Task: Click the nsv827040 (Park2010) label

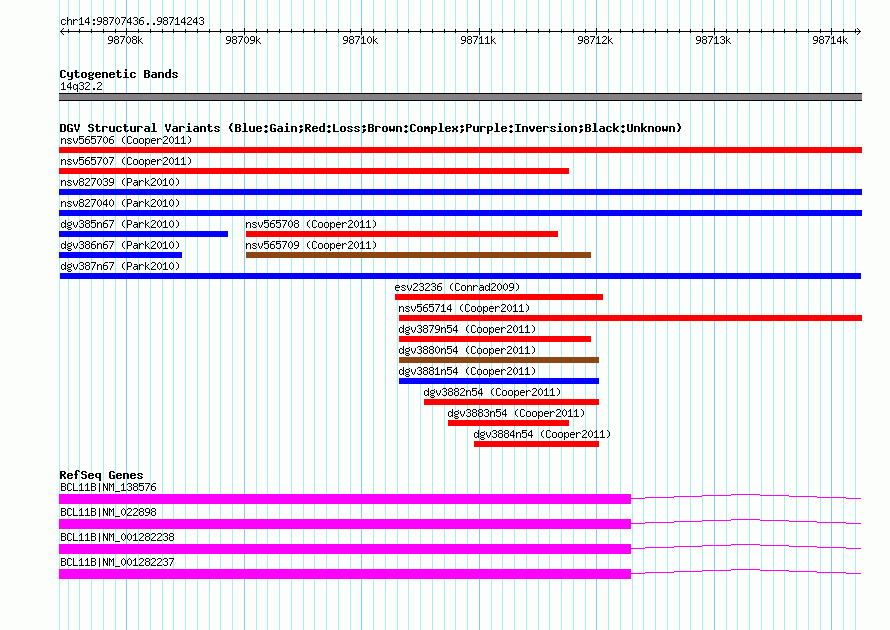Action: [x=120, y=203]
